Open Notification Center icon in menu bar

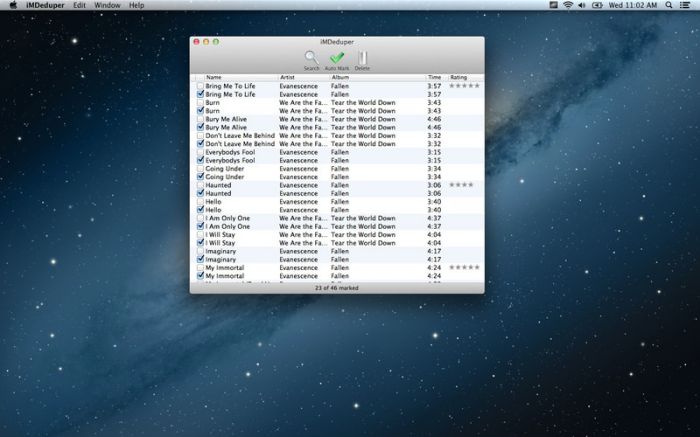click(685, 5)
